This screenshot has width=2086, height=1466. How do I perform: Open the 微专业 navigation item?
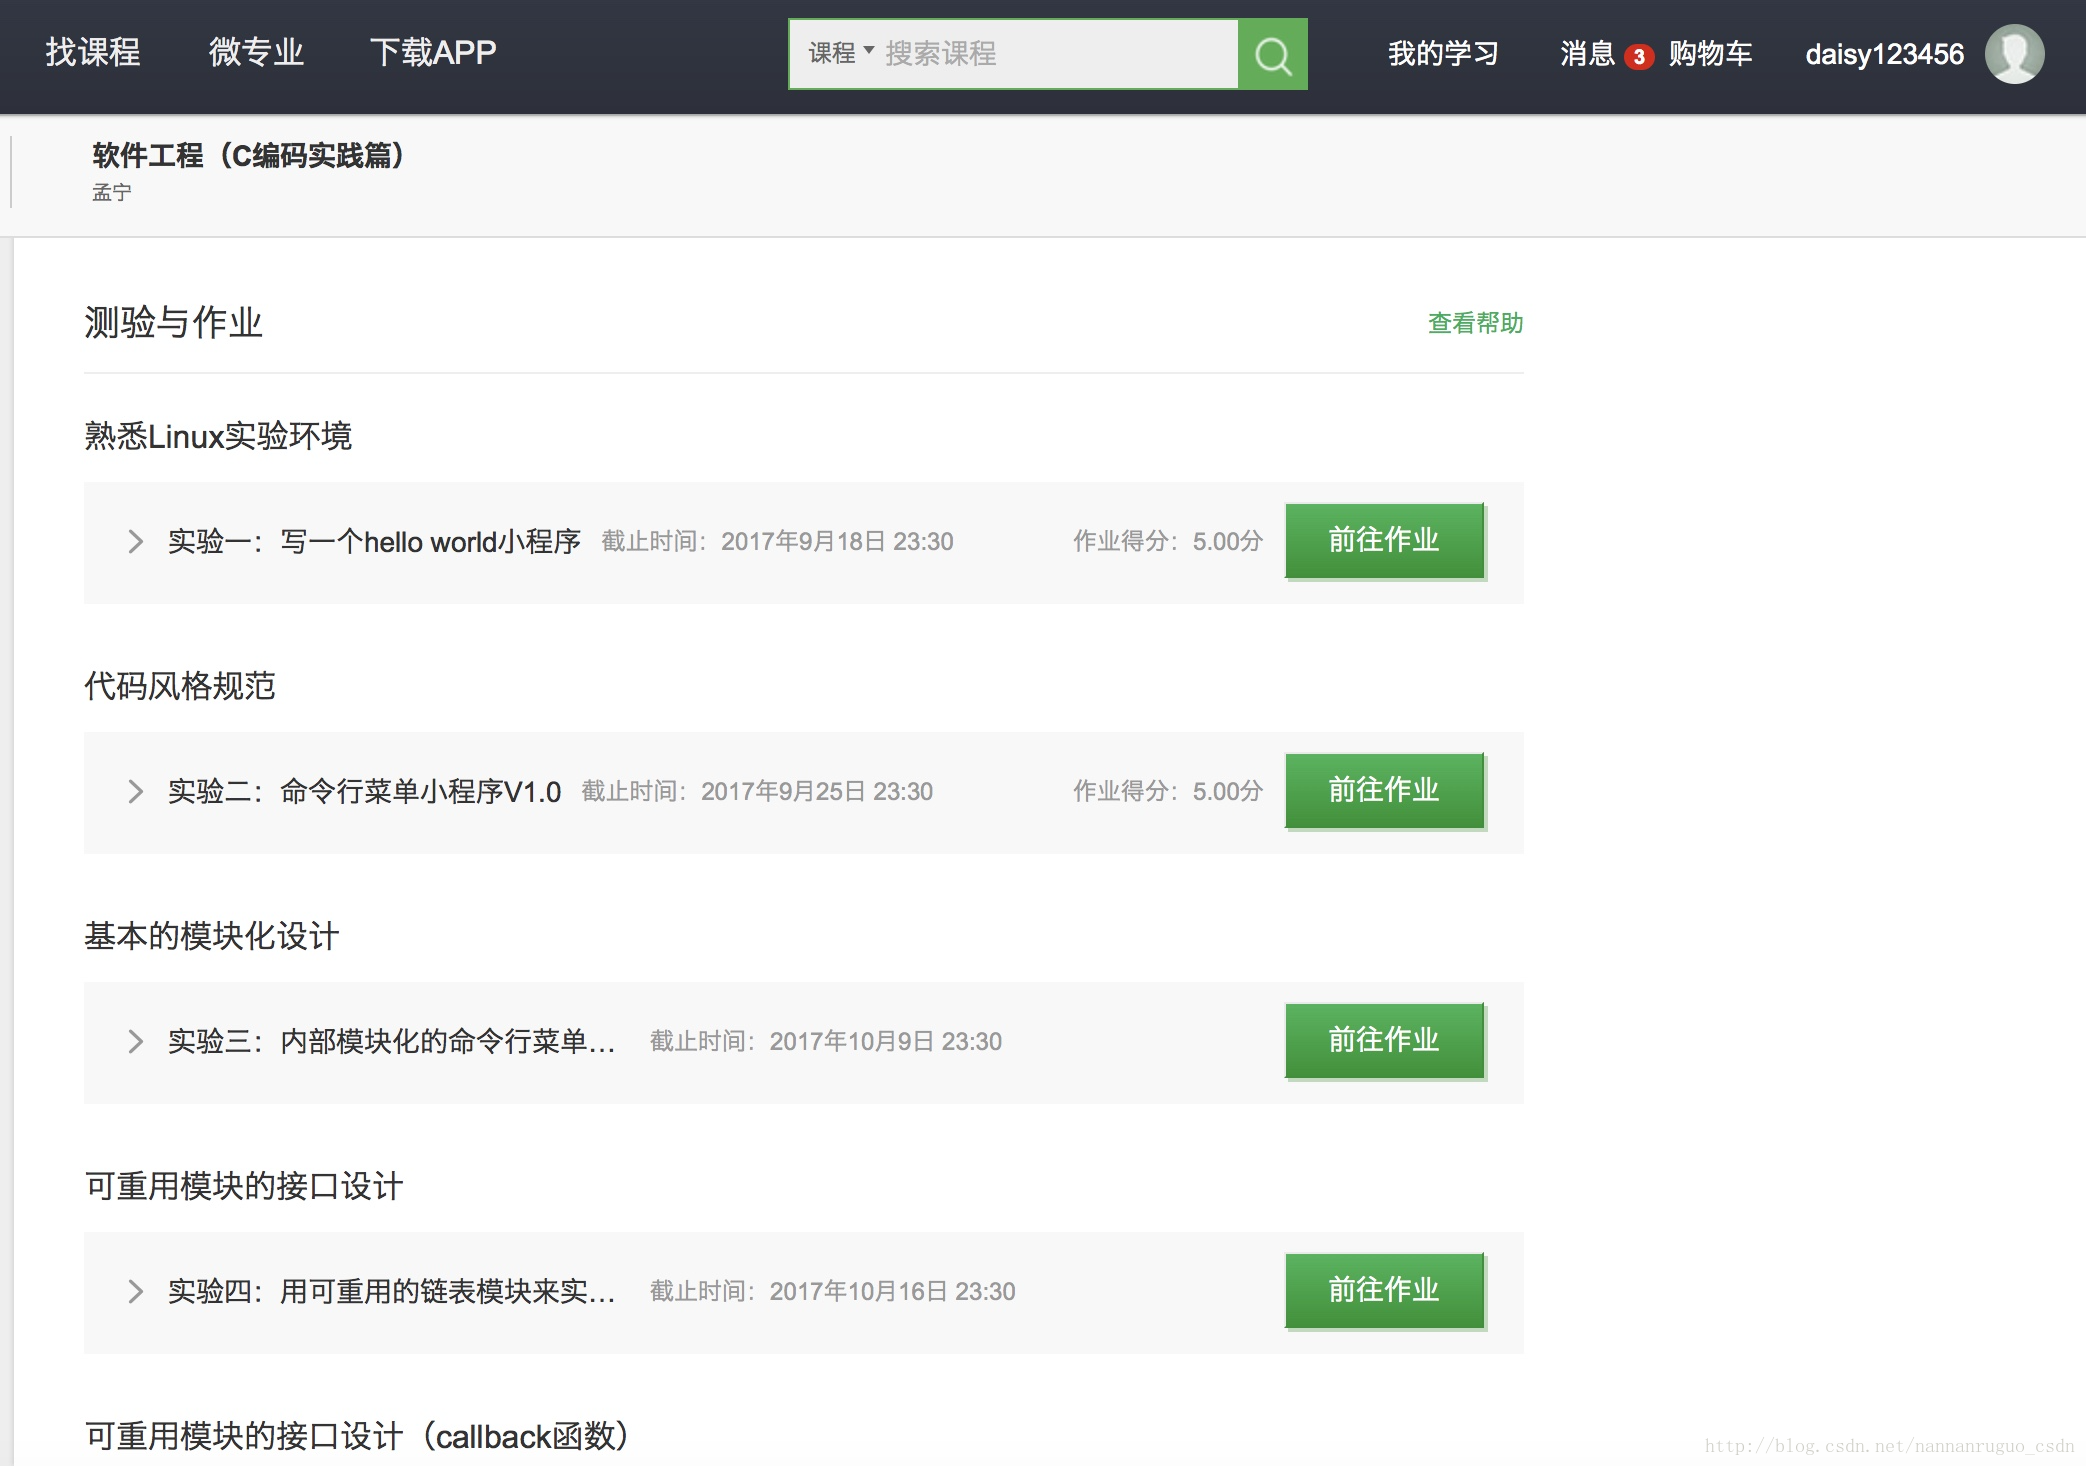[x=256, y=52]
